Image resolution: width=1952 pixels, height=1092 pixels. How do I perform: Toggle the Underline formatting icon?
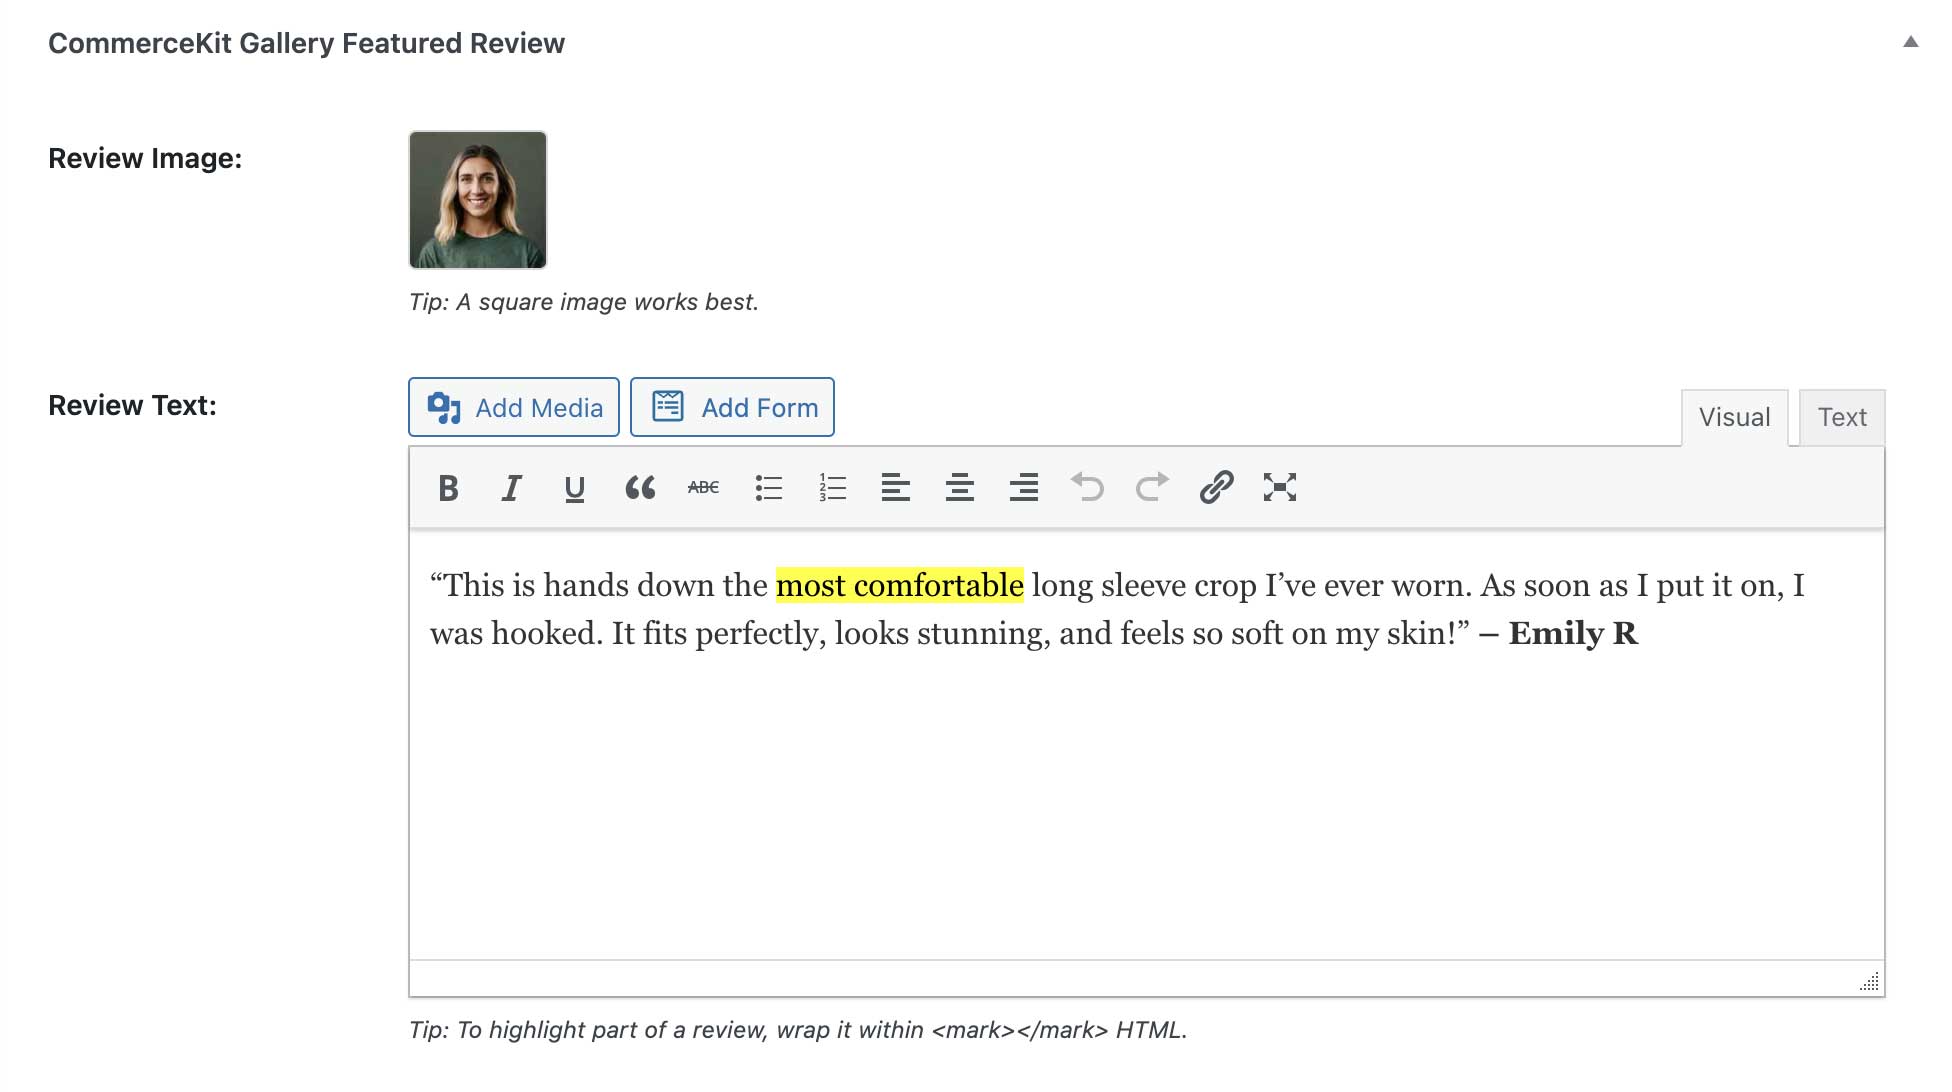pos(576,486)
